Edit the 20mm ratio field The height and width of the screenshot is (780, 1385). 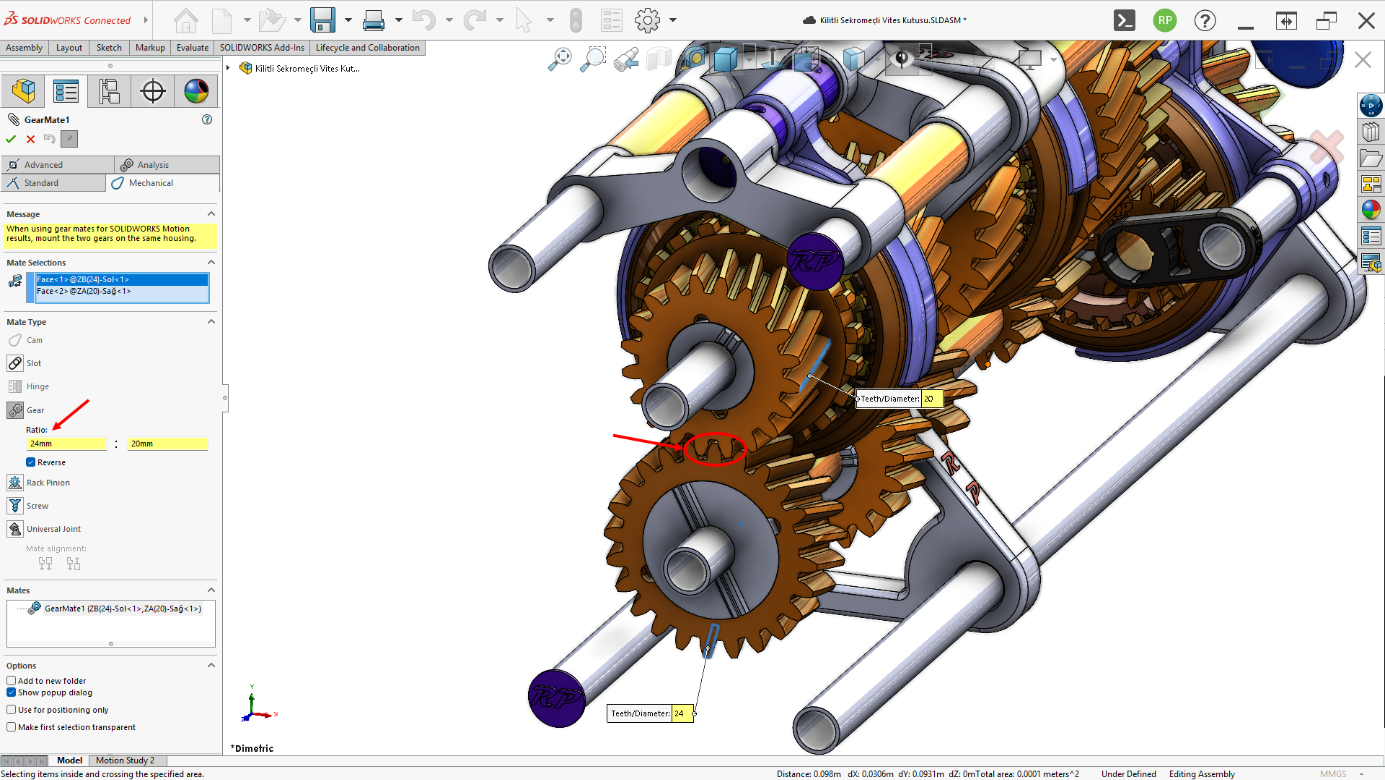[168, 443]
